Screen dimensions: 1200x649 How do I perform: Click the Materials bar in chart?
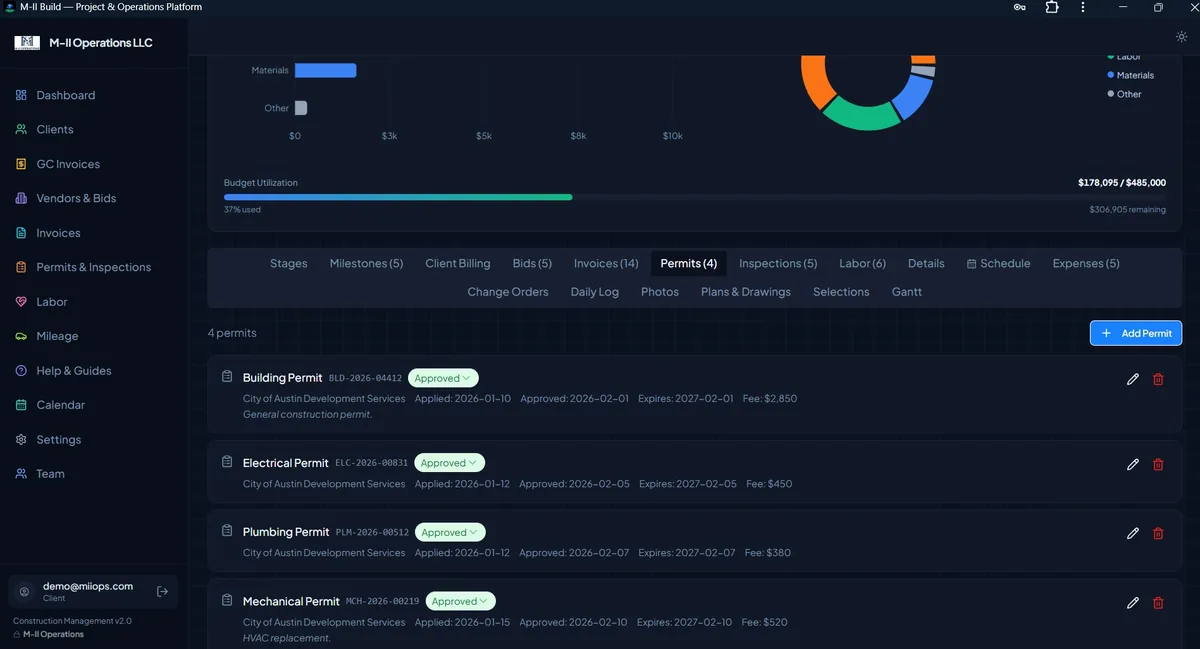[326, 70]
